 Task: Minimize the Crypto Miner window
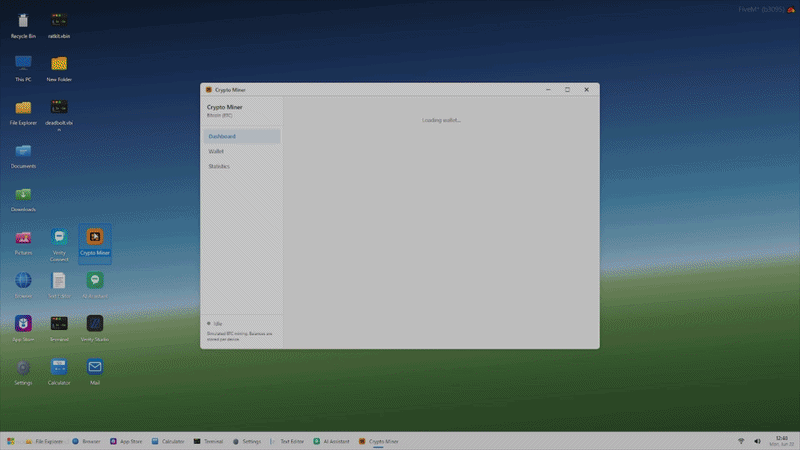(x=548, y=90)
